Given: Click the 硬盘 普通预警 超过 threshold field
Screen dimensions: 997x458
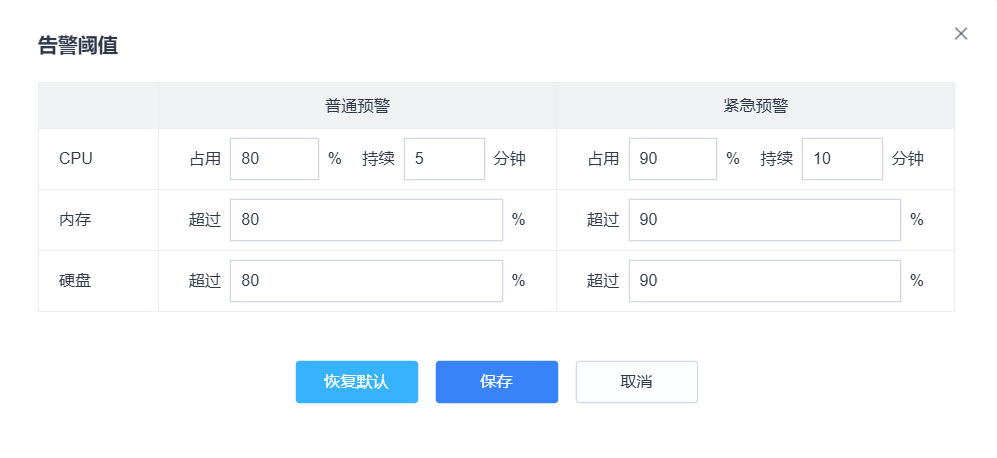Looking at the screenshot, I should click(366, 281).
